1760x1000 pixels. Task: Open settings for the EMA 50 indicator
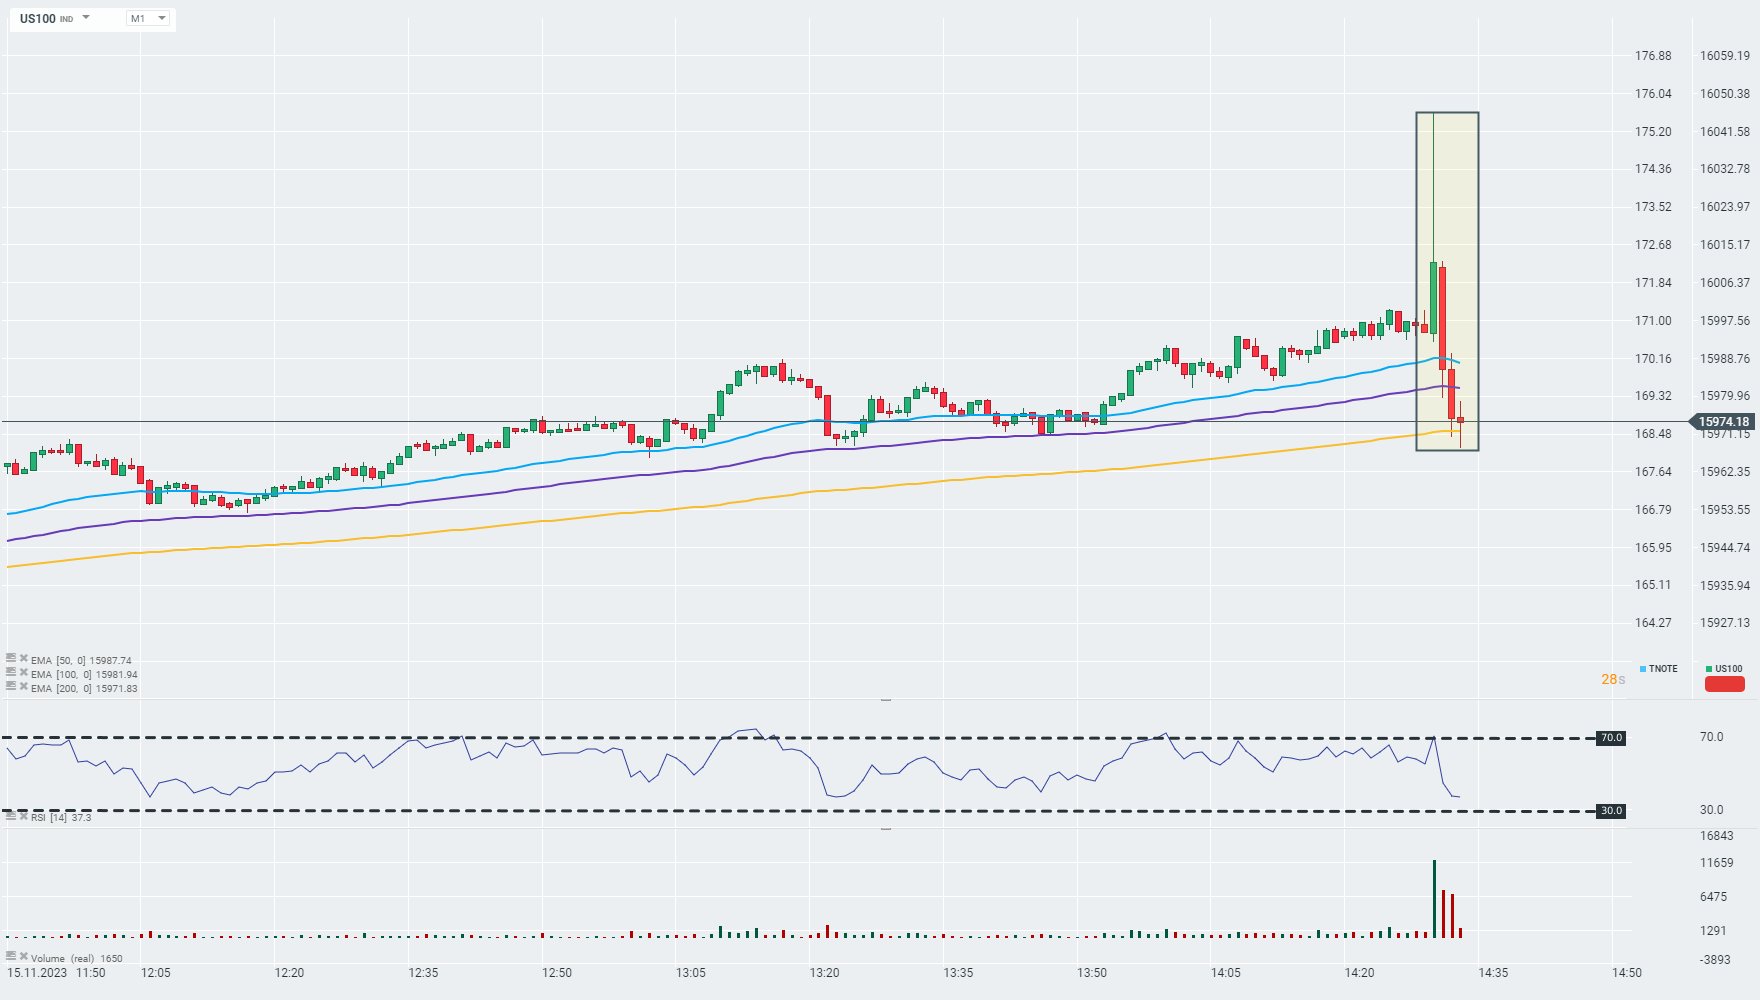(11, 658)
